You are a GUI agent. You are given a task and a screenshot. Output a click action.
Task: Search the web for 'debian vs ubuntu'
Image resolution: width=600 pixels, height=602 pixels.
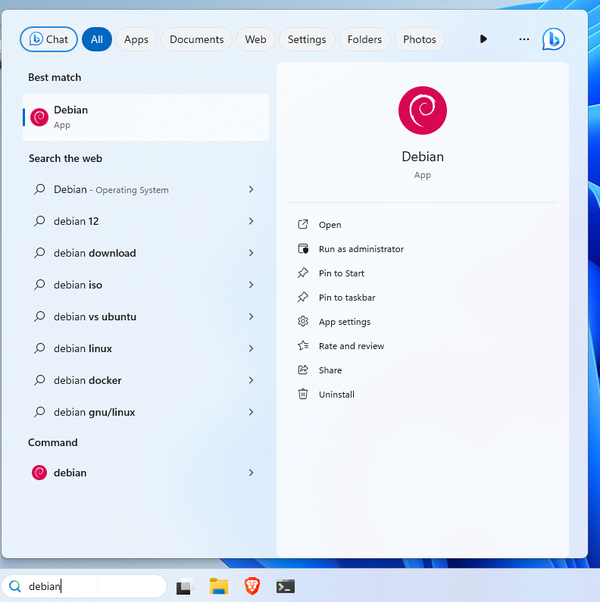(x=95, y=317)
